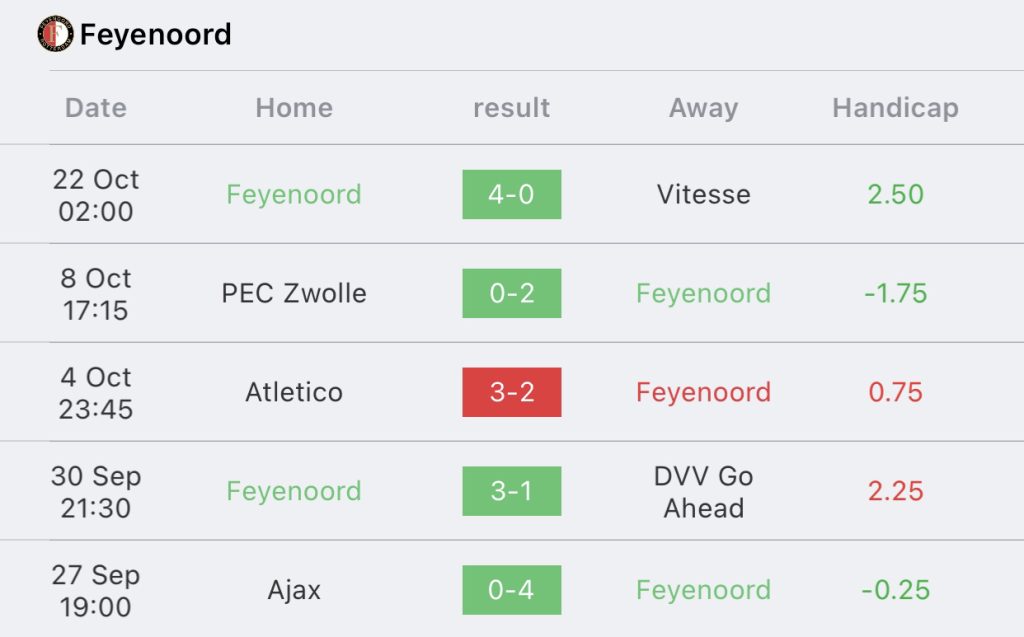Select the Date column header

click(96, 108)
